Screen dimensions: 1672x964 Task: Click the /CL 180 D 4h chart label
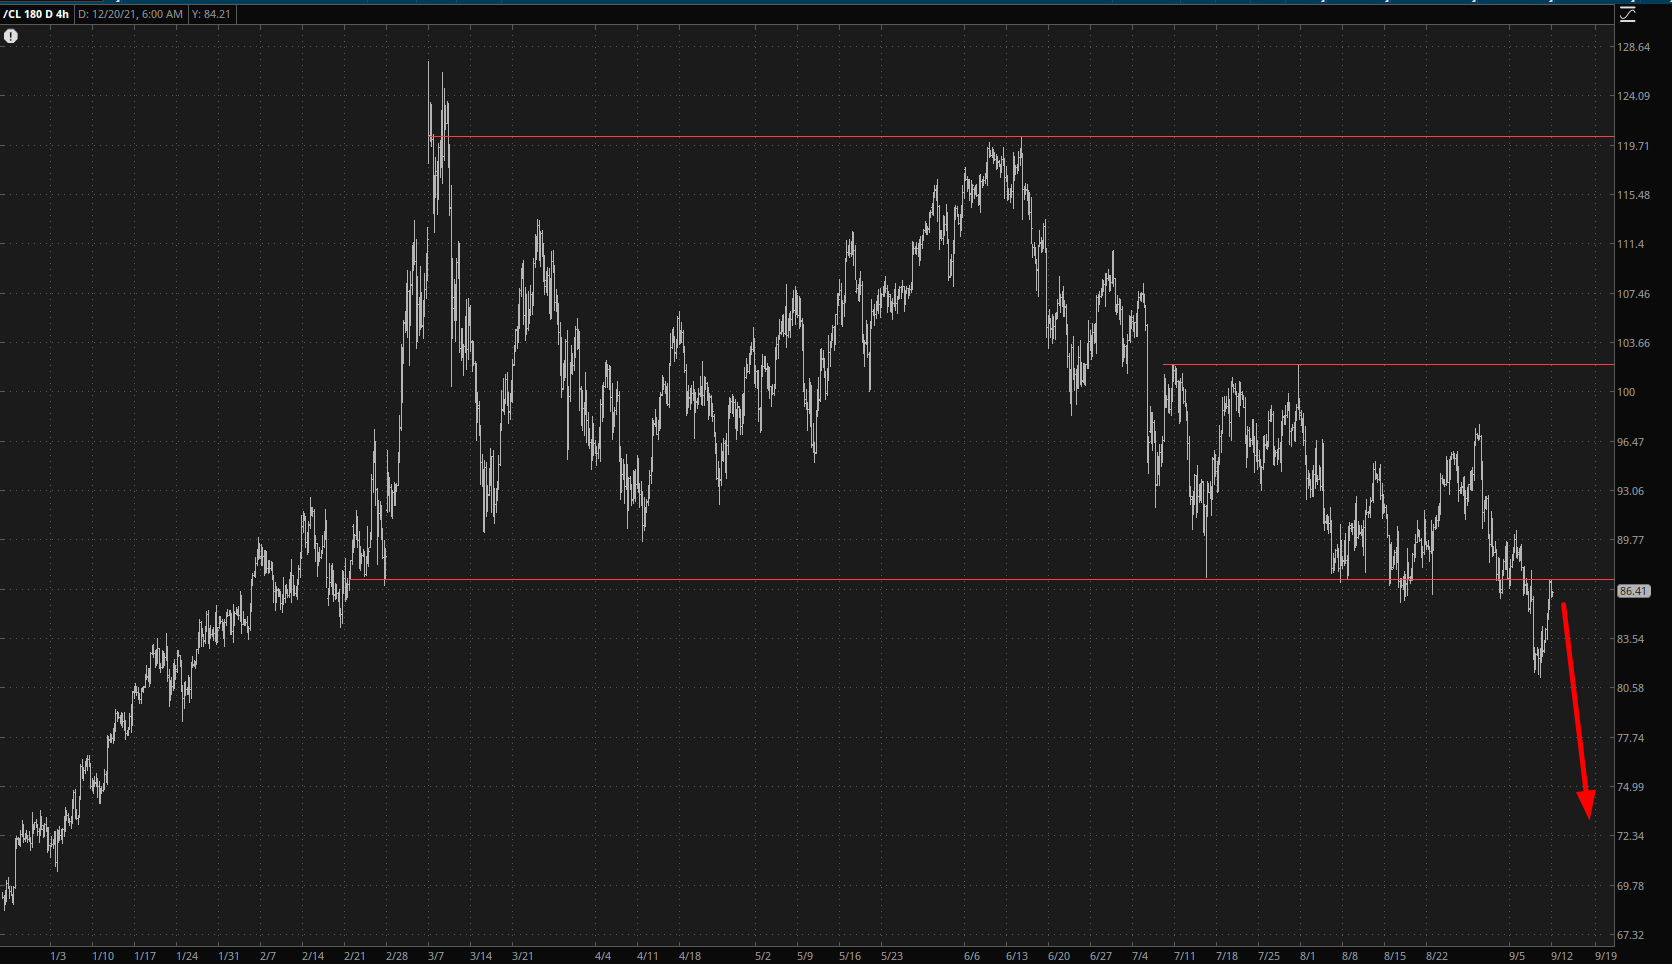tap(36, 14)
